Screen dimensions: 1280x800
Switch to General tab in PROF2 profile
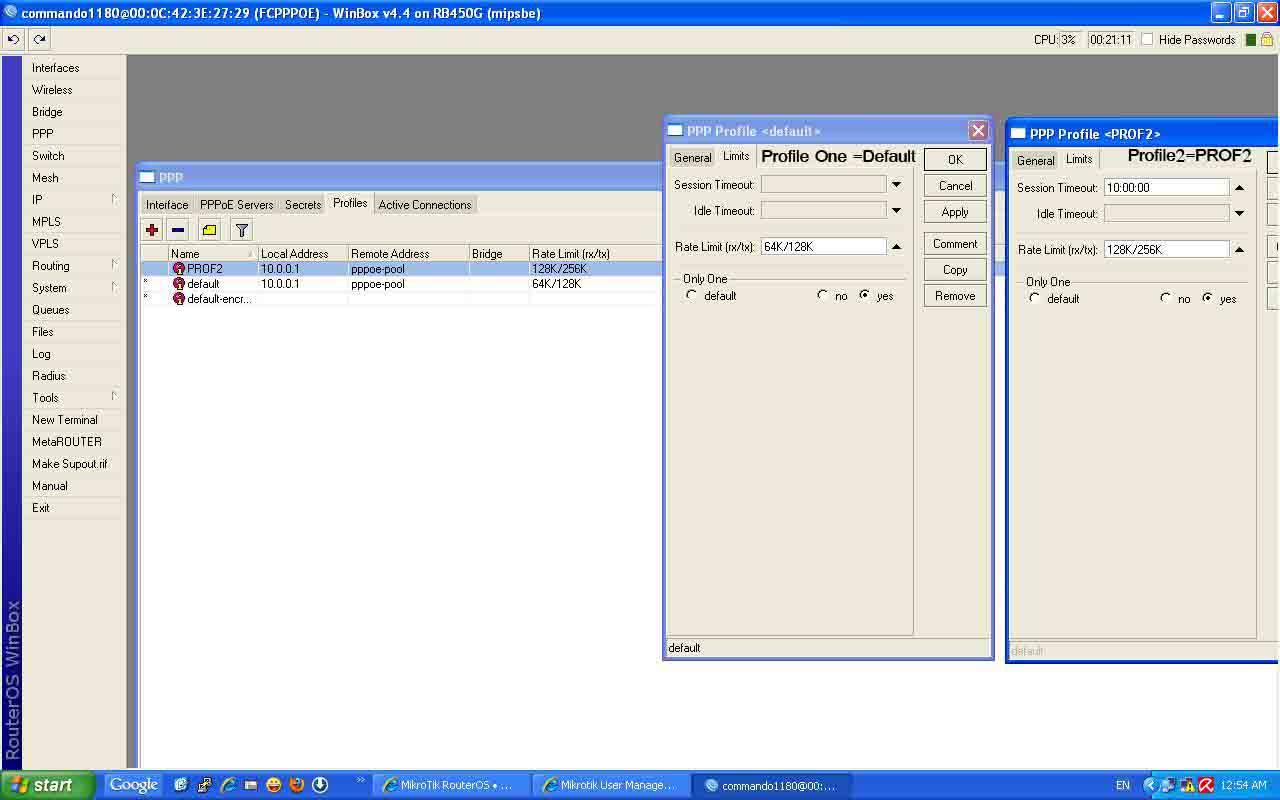1036,161
